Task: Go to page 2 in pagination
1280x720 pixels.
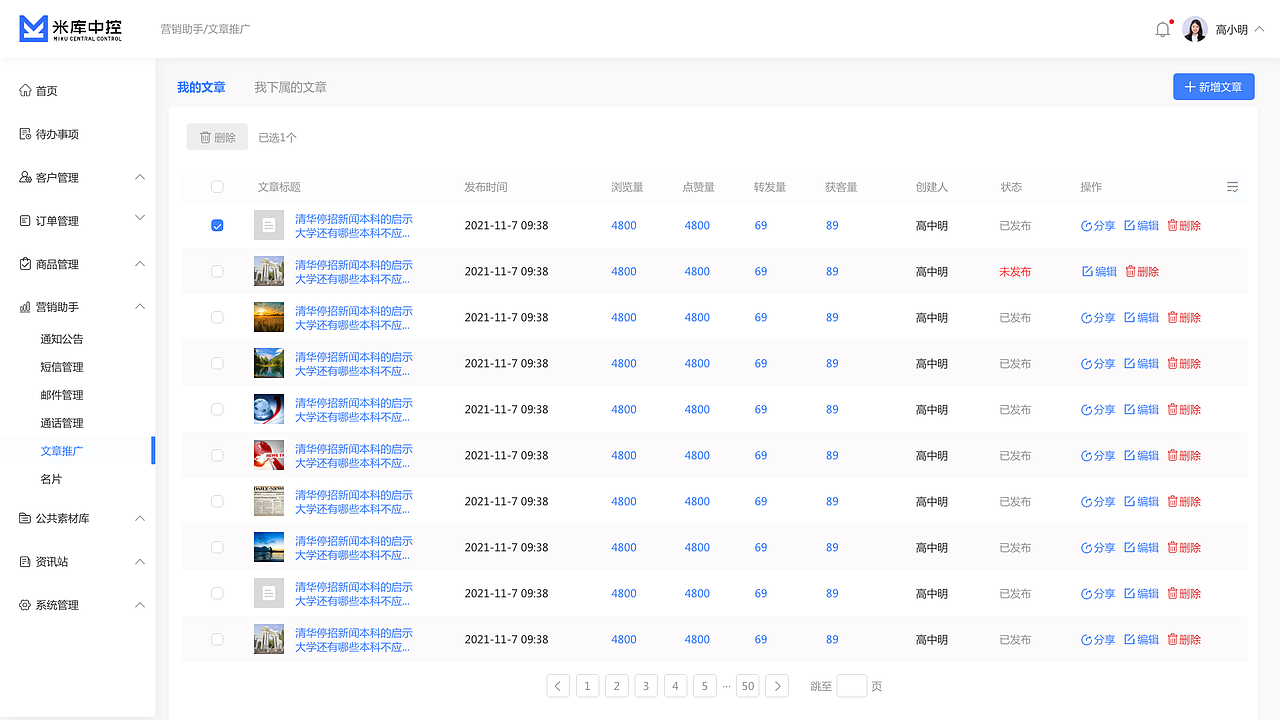Action: 617,686
